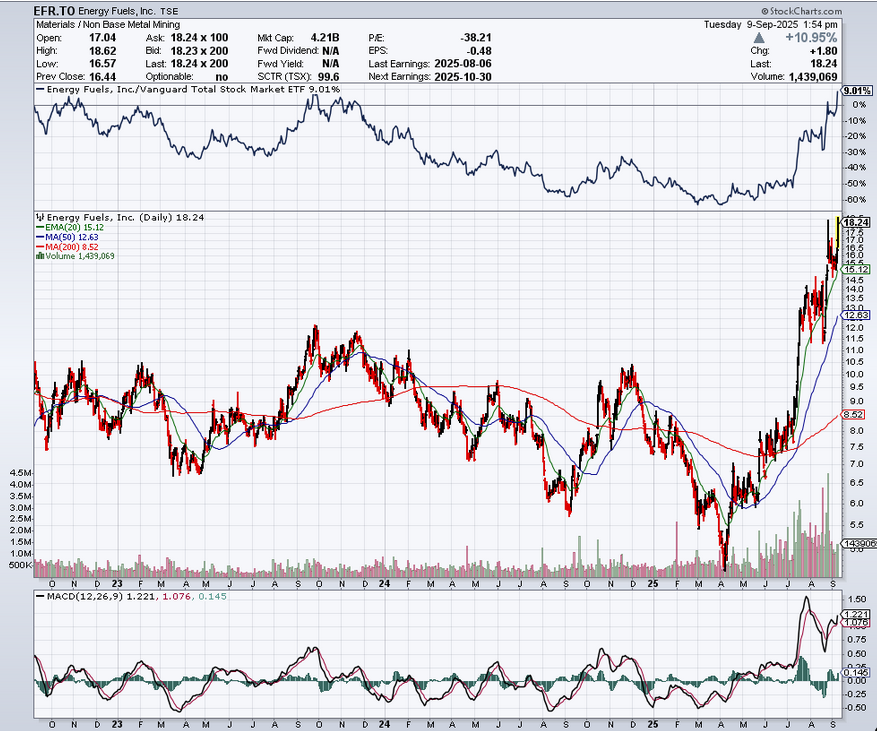The height and width of the screenshot is (731, 877).
Task: Click the candlestick icon before Energy Fuels (Daily)
Action: 39,216
